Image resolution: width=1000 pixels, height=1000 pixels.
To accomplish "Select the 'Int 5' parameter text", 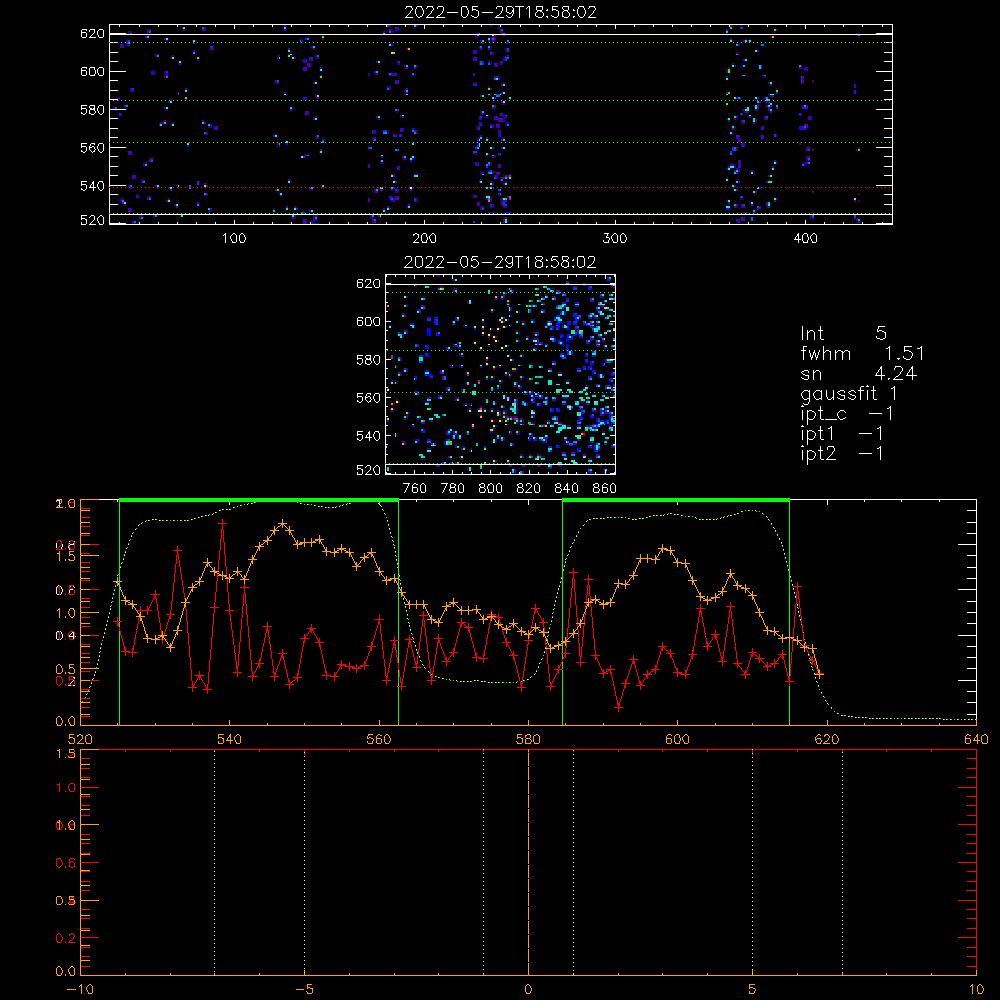I will coord(843,333).
